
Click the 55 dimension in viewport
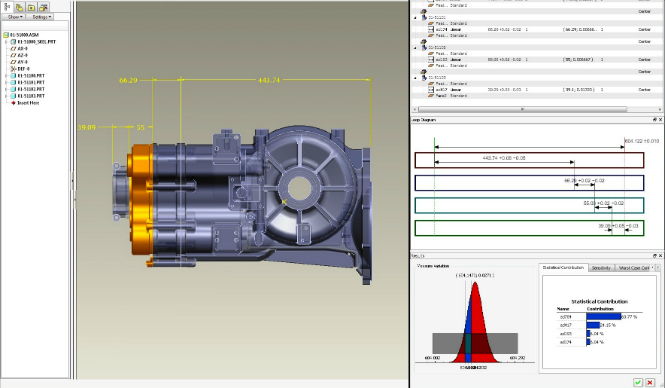coord(140,127)
